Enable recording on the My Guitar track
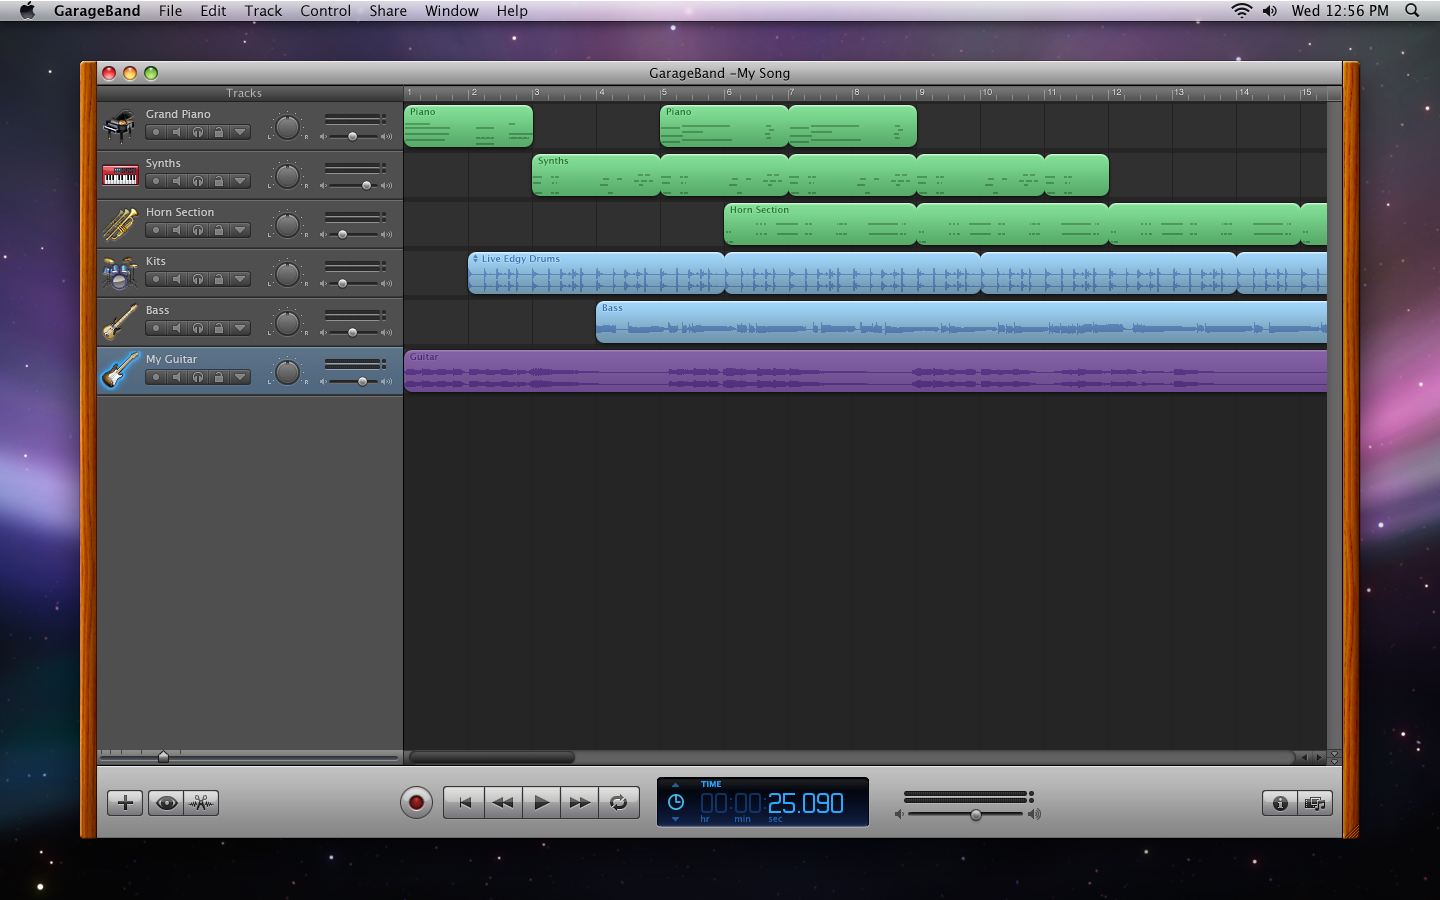1440x900 pixels. [x=156, y=377]
